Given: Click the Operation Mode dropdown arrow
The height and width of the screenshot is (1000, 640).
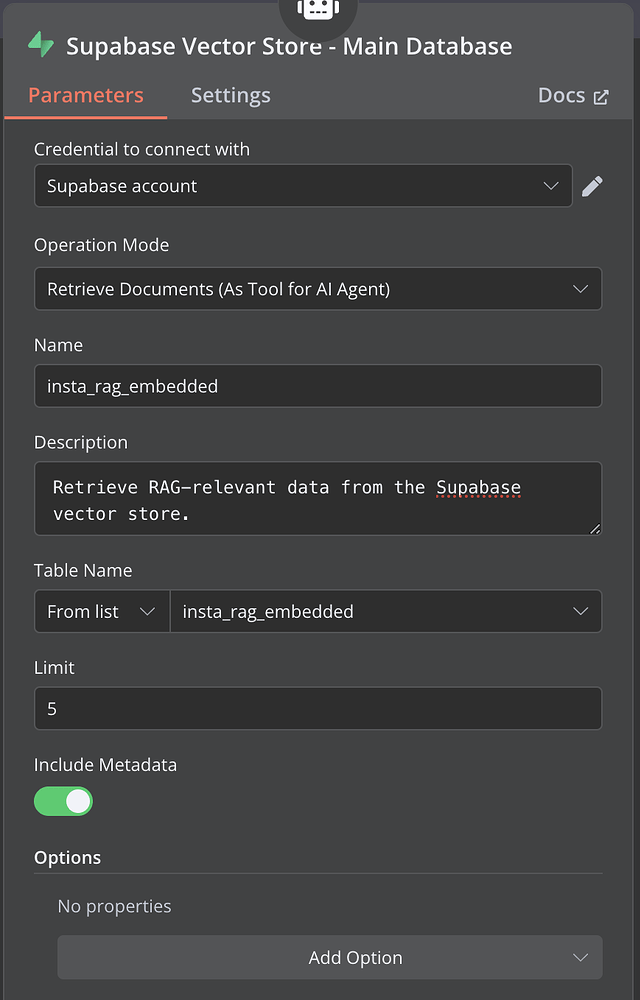Looking at the screenshot, I should 578,288.
